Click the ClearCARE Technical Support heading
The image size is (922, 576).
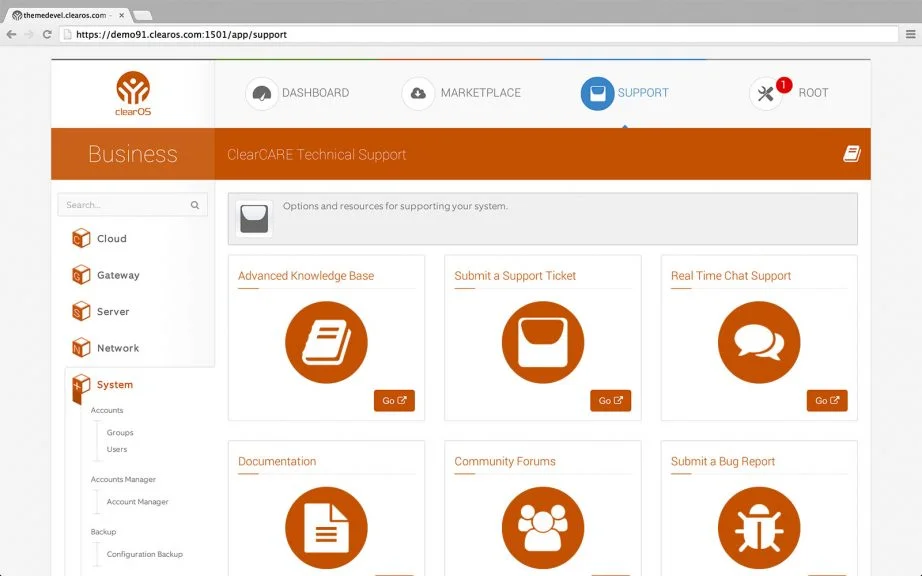[x=316, y=155]
